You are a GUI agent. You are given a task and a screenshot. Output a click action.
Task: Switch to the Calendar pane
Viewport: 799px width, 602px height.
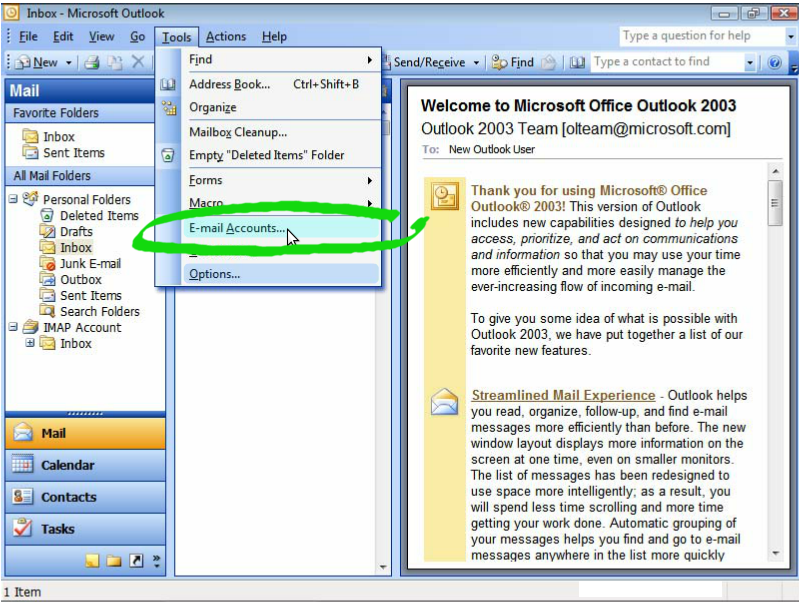(x=85, y=465)
